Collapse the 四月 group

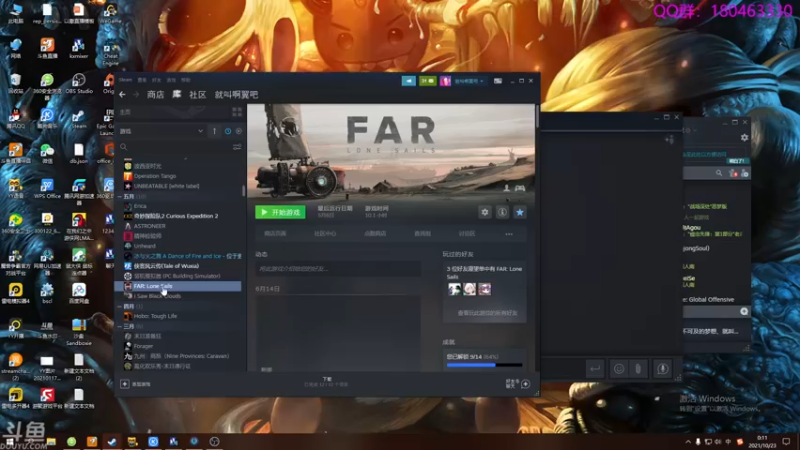click(119, 306)
